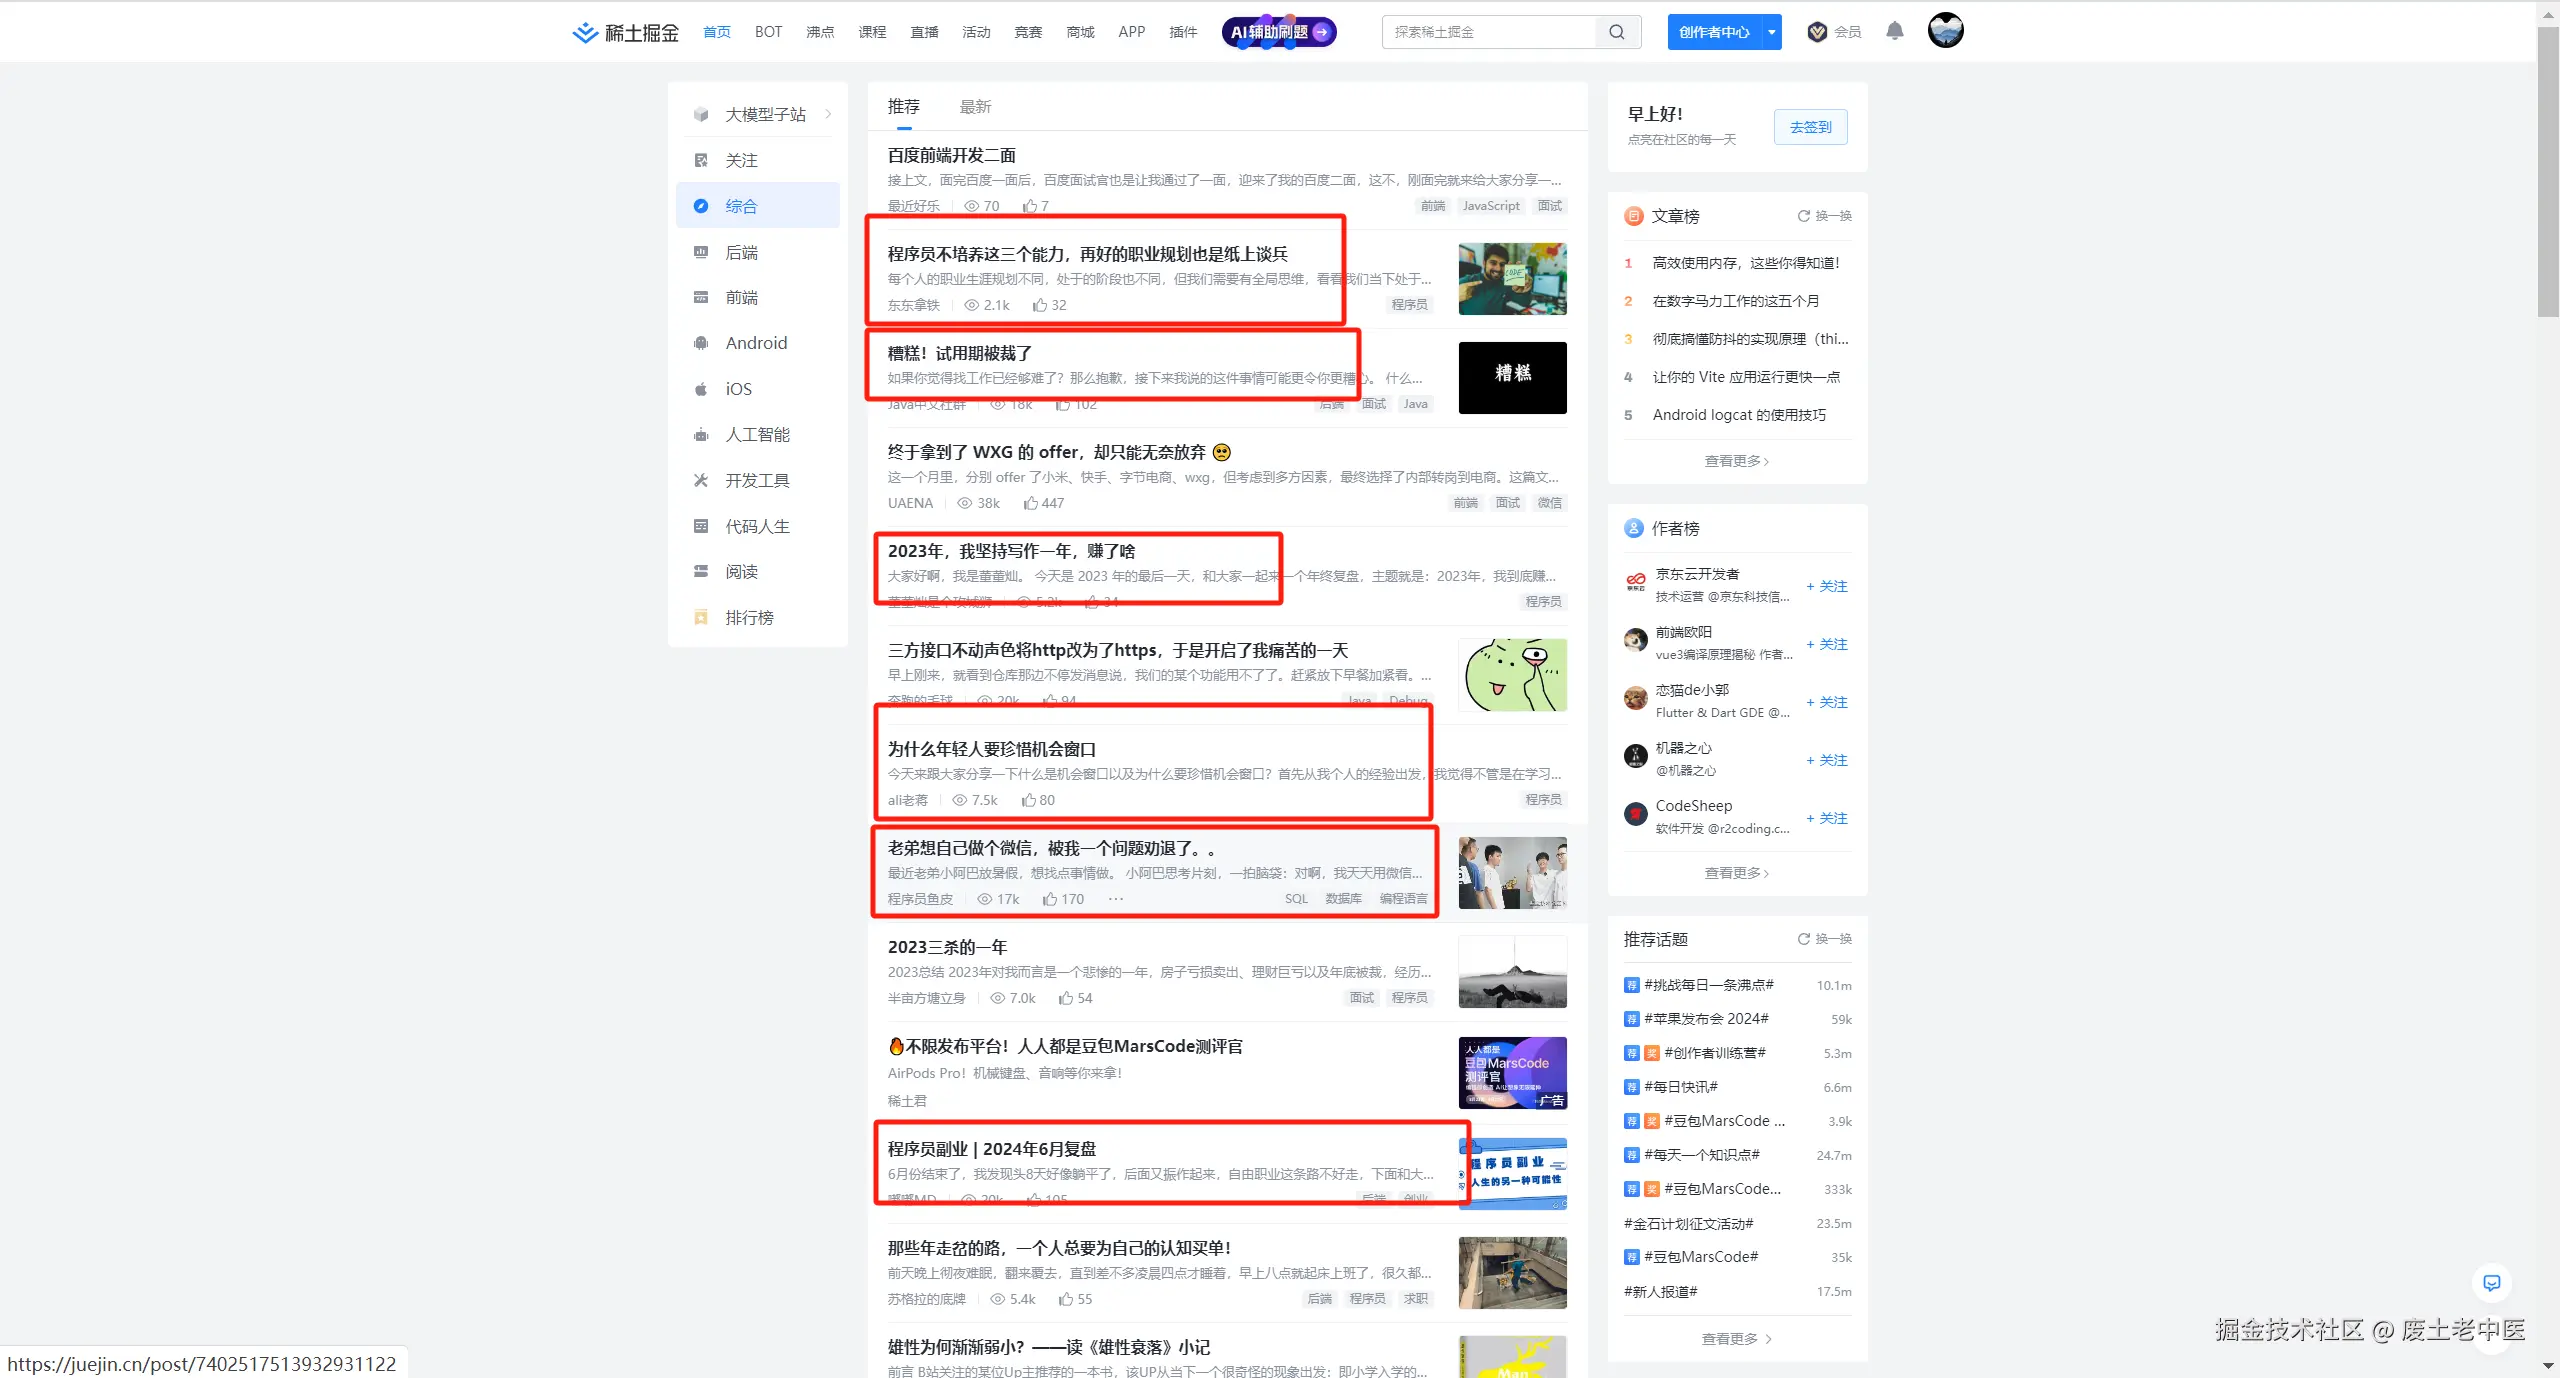Expand the 创作者中心 dropdown arrow

1771,32
